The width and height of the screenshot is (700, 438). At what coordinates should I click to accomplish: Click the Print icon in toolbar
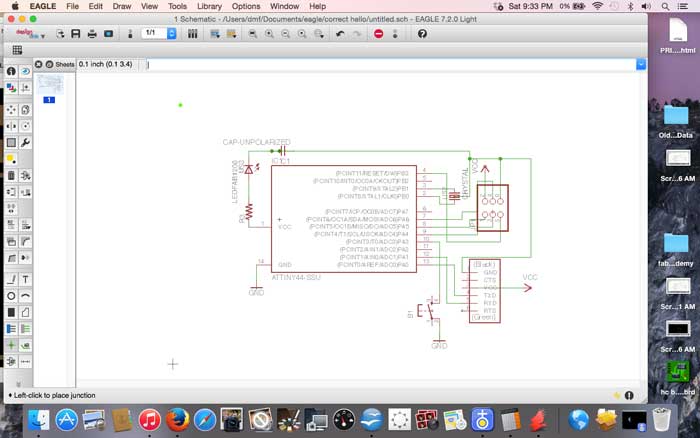click(x=92, y=34)
